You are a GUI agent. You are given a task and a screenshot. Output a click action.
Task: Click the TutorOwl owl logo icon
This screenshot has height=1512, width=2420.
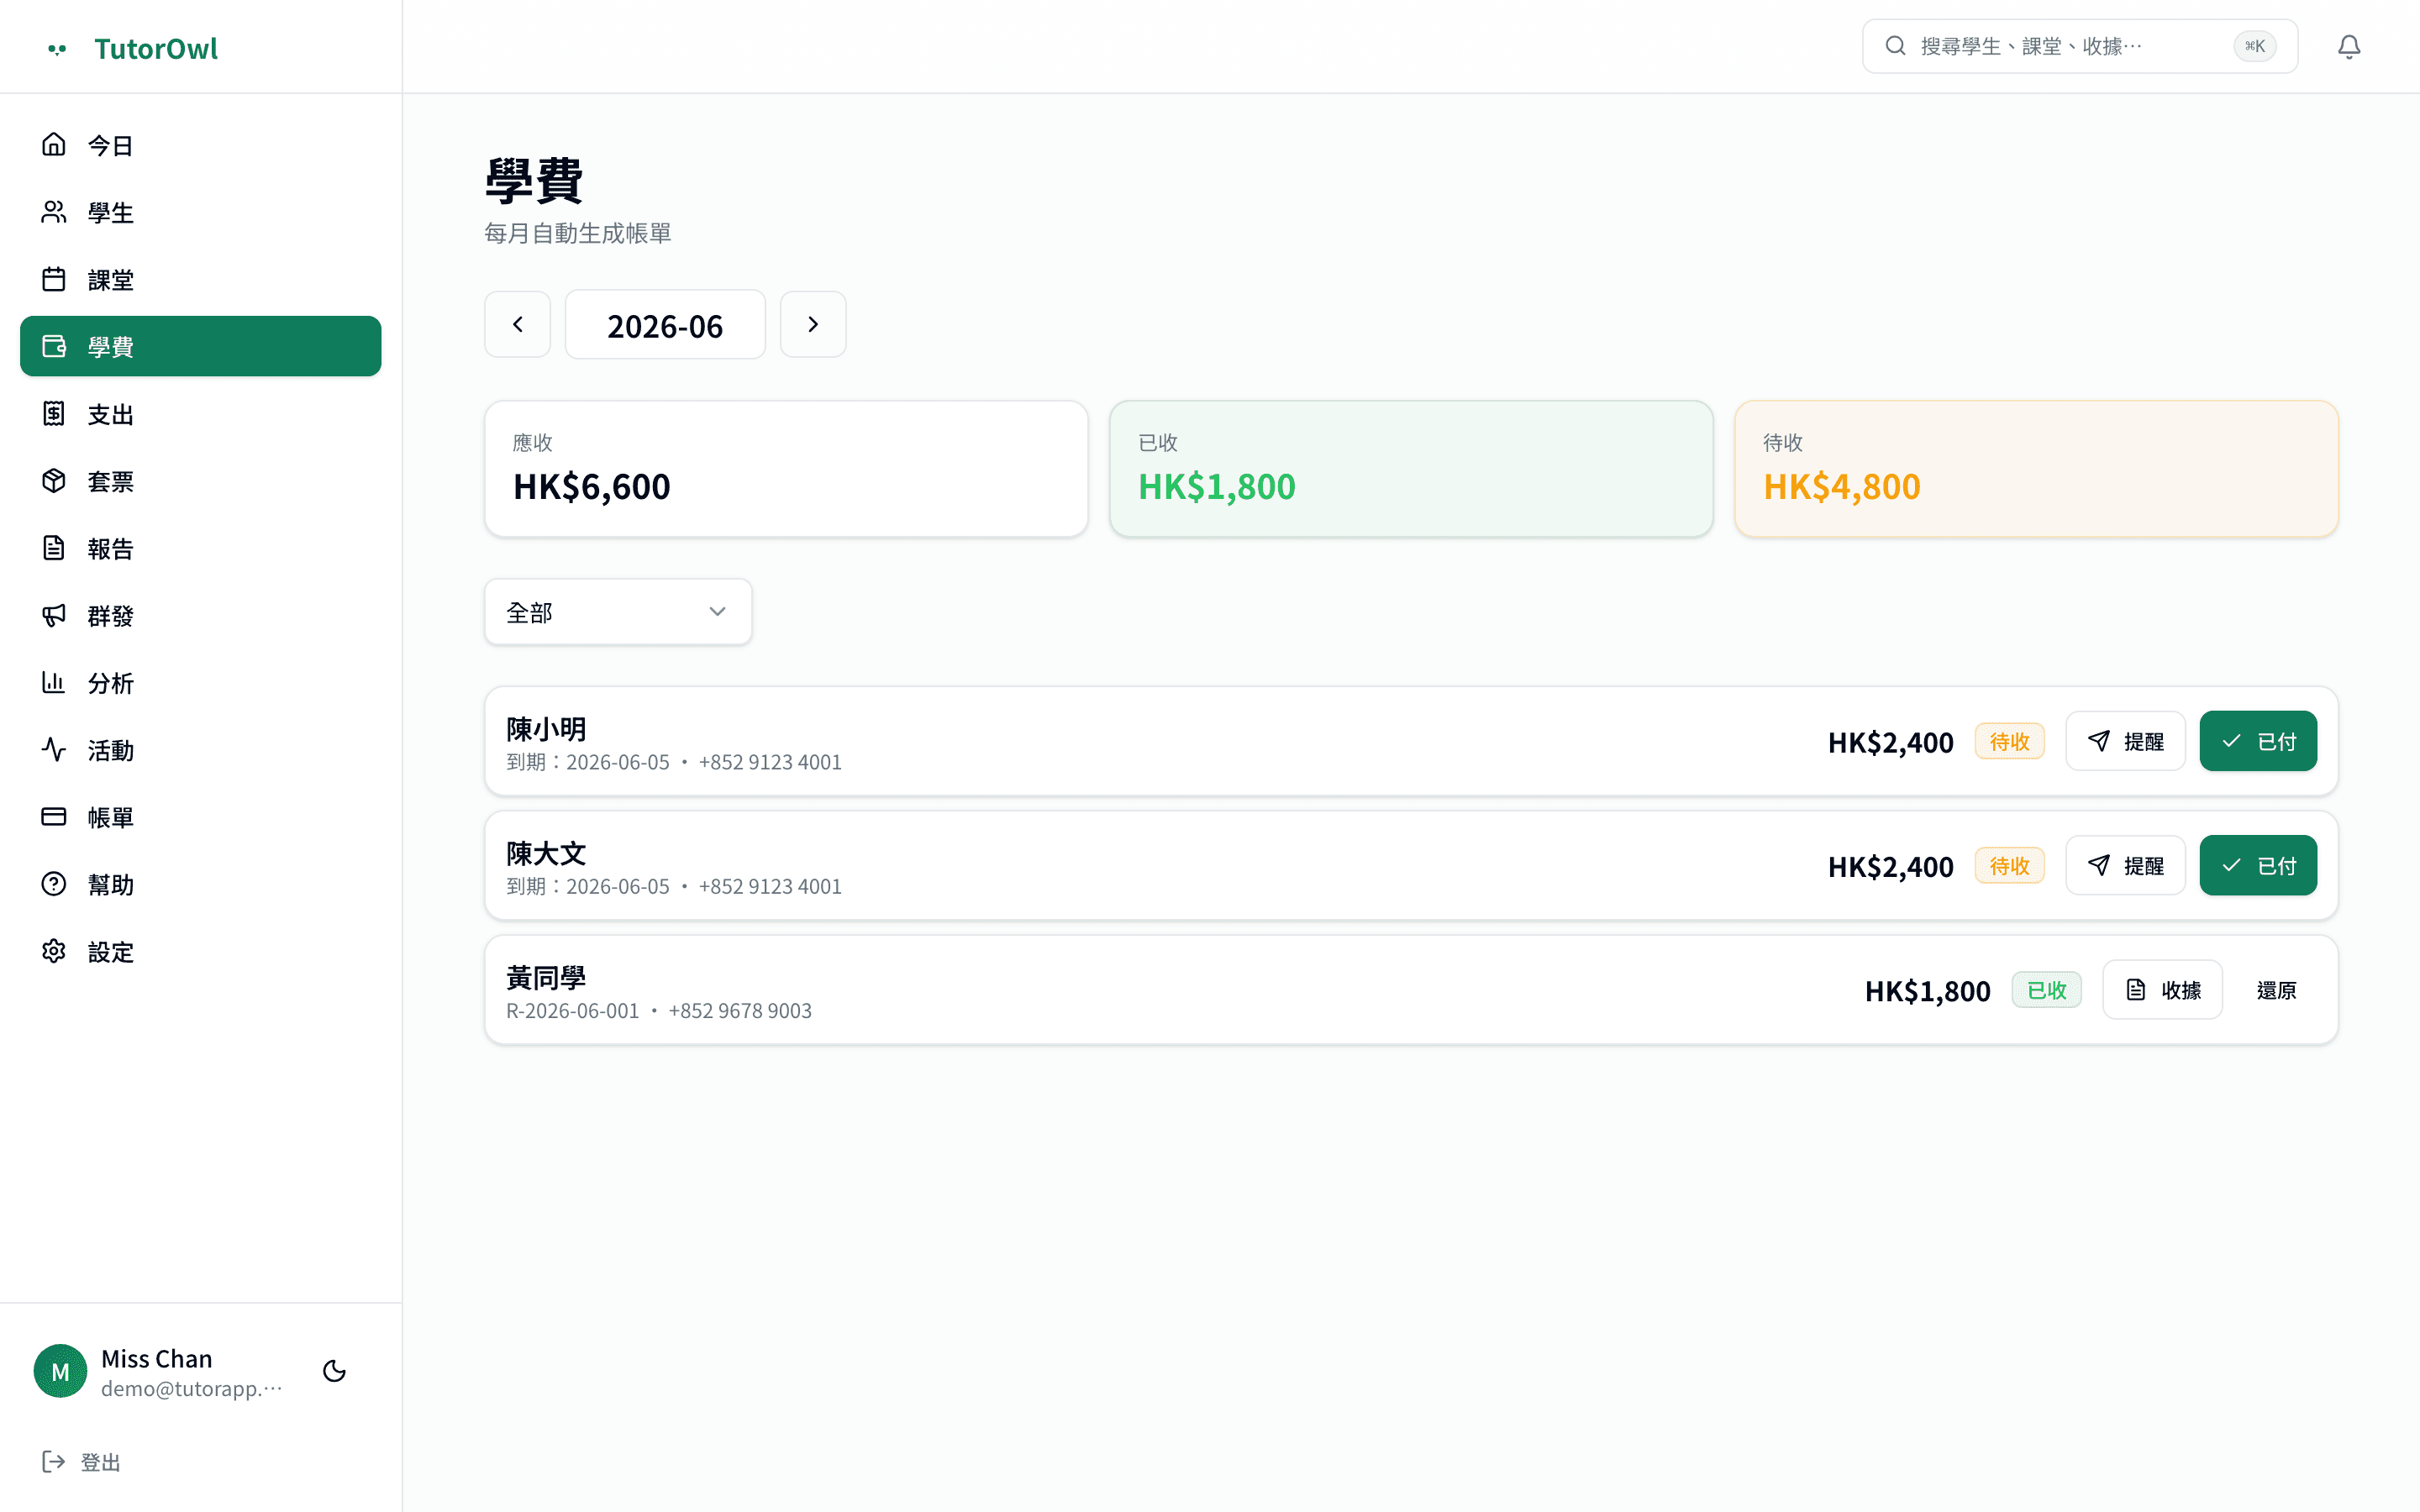[x=57, y=48]
